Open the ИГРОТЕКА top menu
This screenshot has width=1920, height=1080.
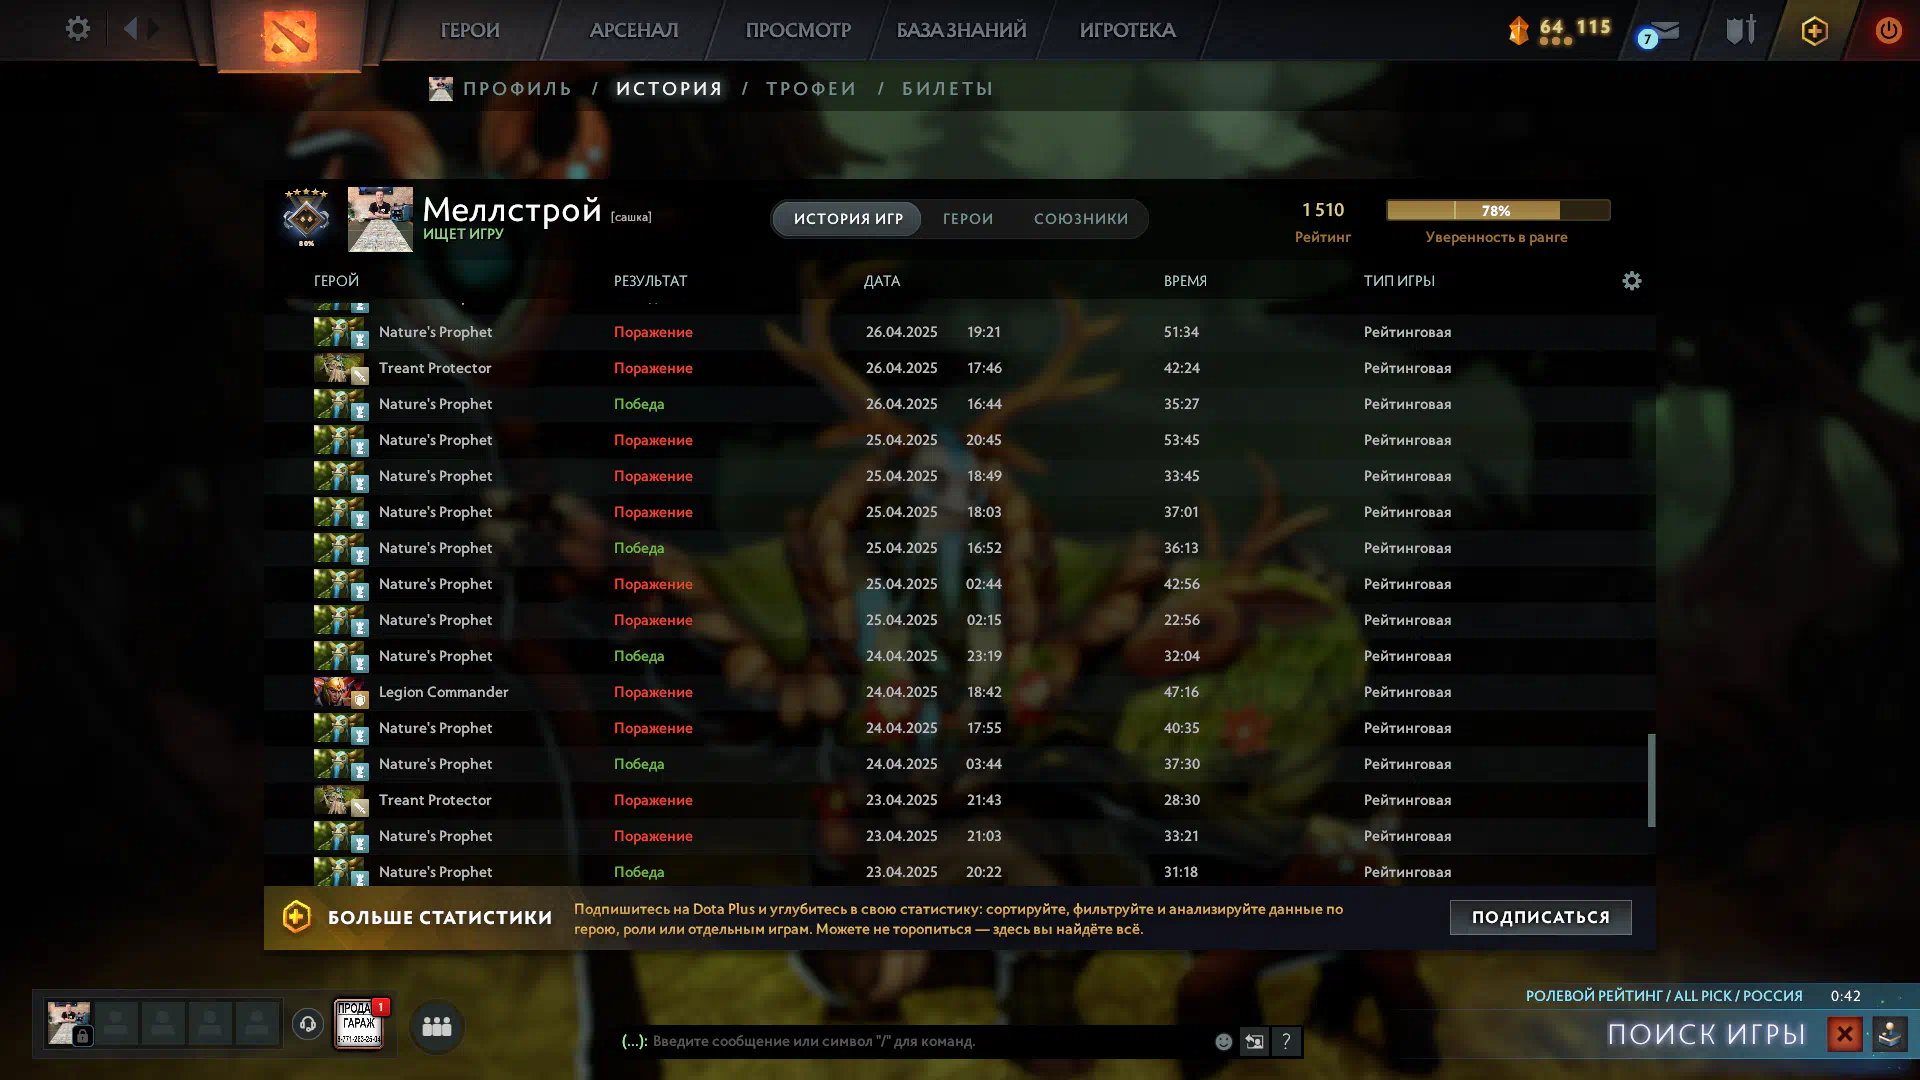(1127, 30)
